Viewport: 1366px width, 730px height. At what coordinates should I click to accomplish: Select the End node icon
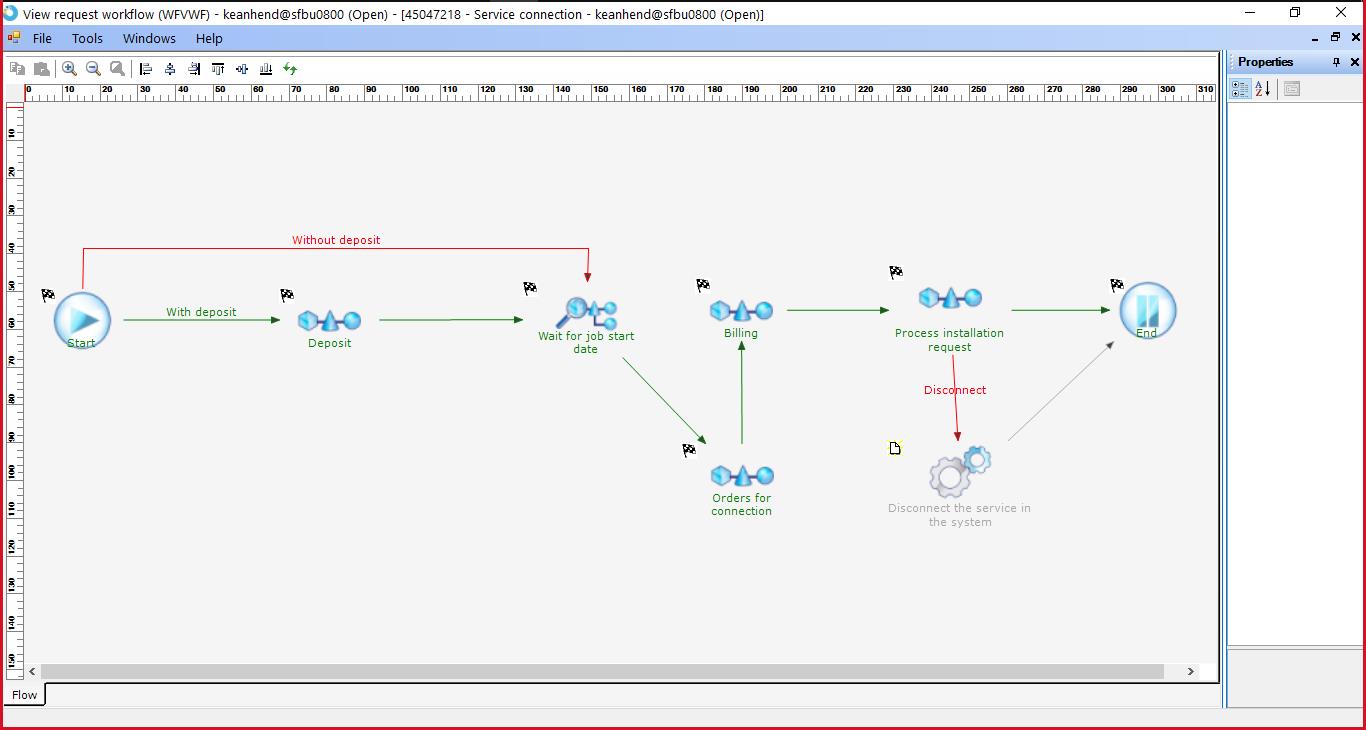point(1147,311)
